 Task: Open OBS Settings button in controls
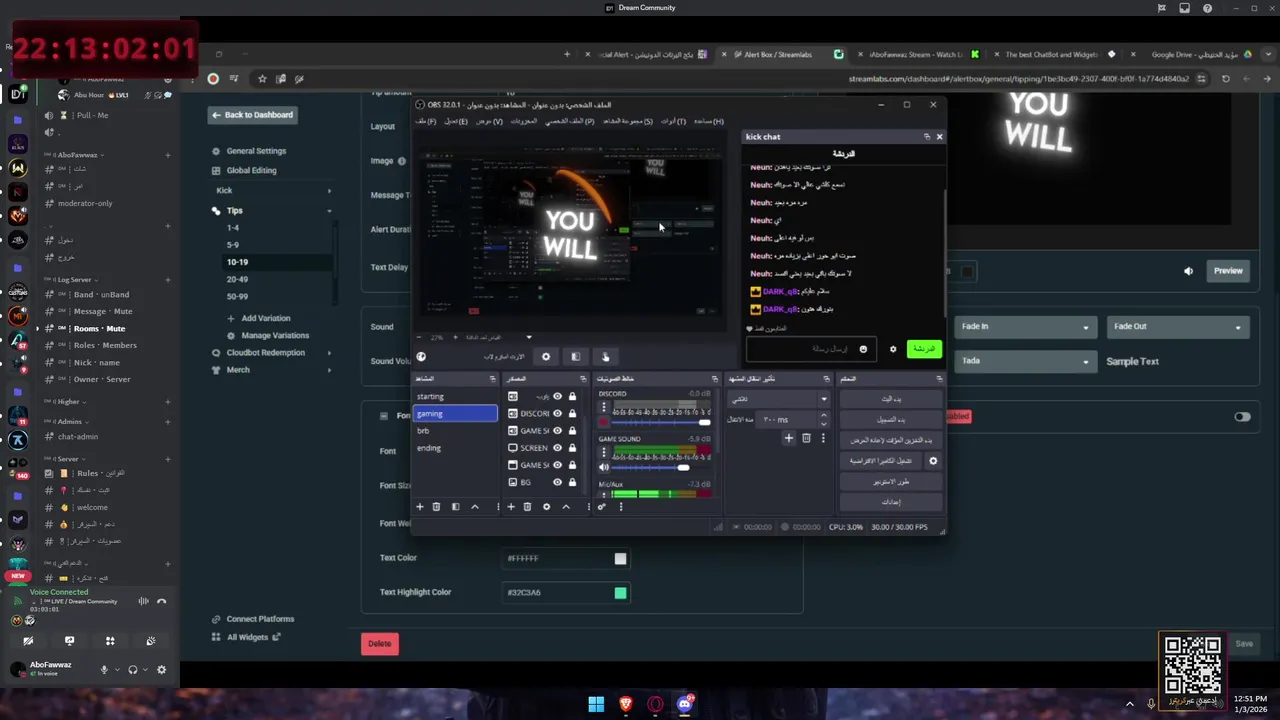click(x=891, y=502)
